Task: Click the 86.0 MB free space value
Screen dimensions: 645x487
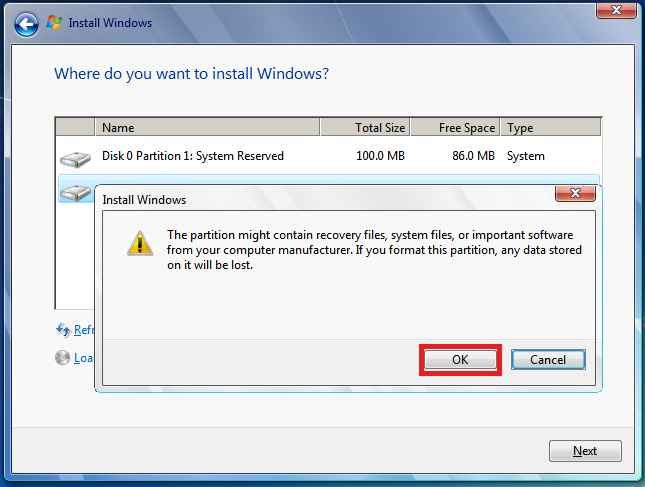Action: [473, 156]
